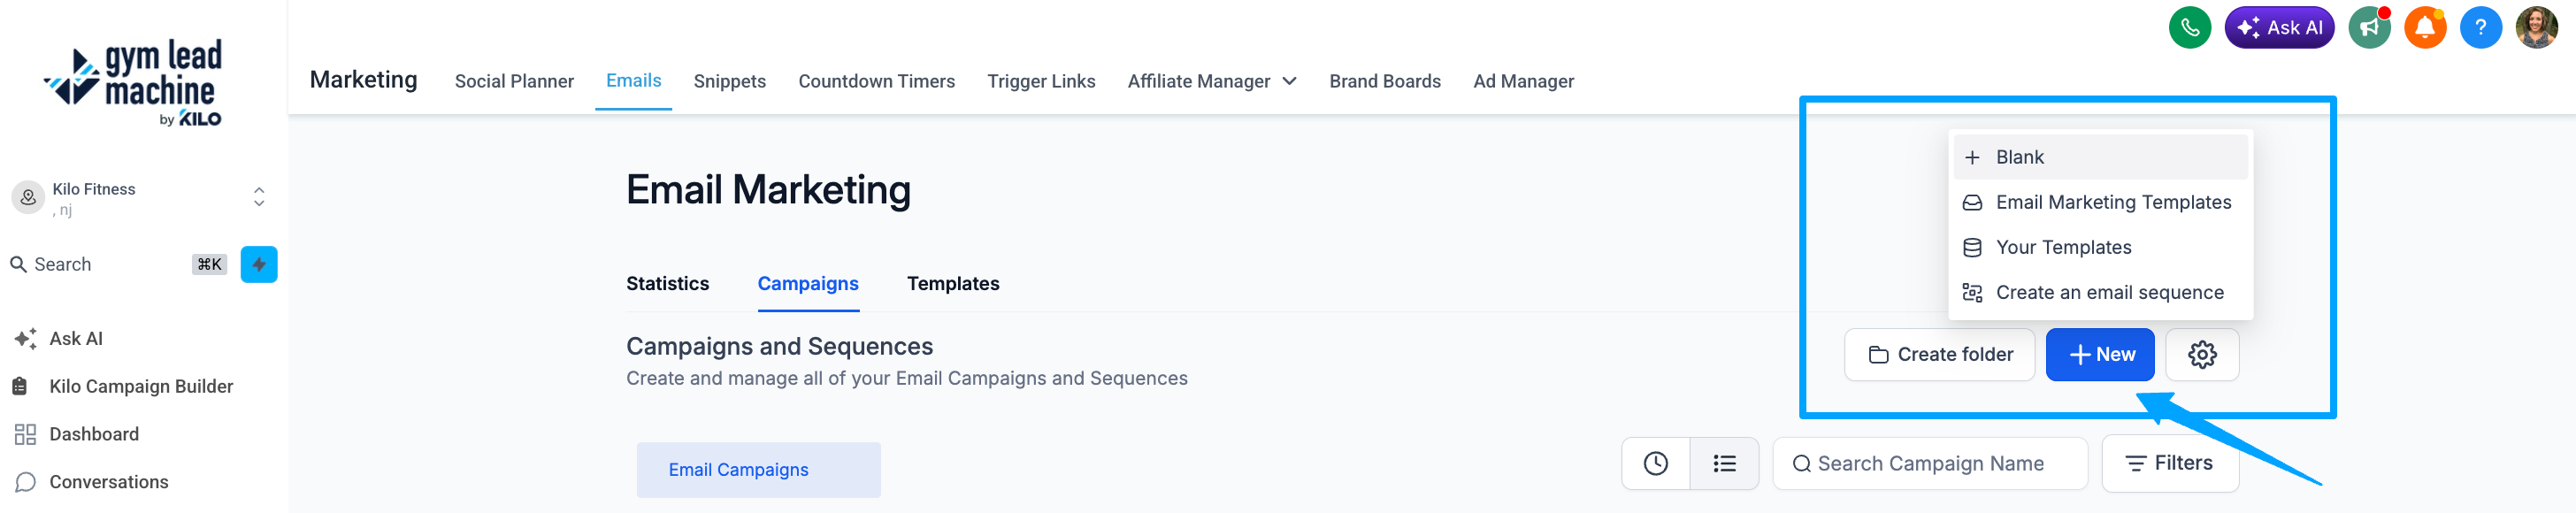Open the Filters button

tap(2170, 463)
